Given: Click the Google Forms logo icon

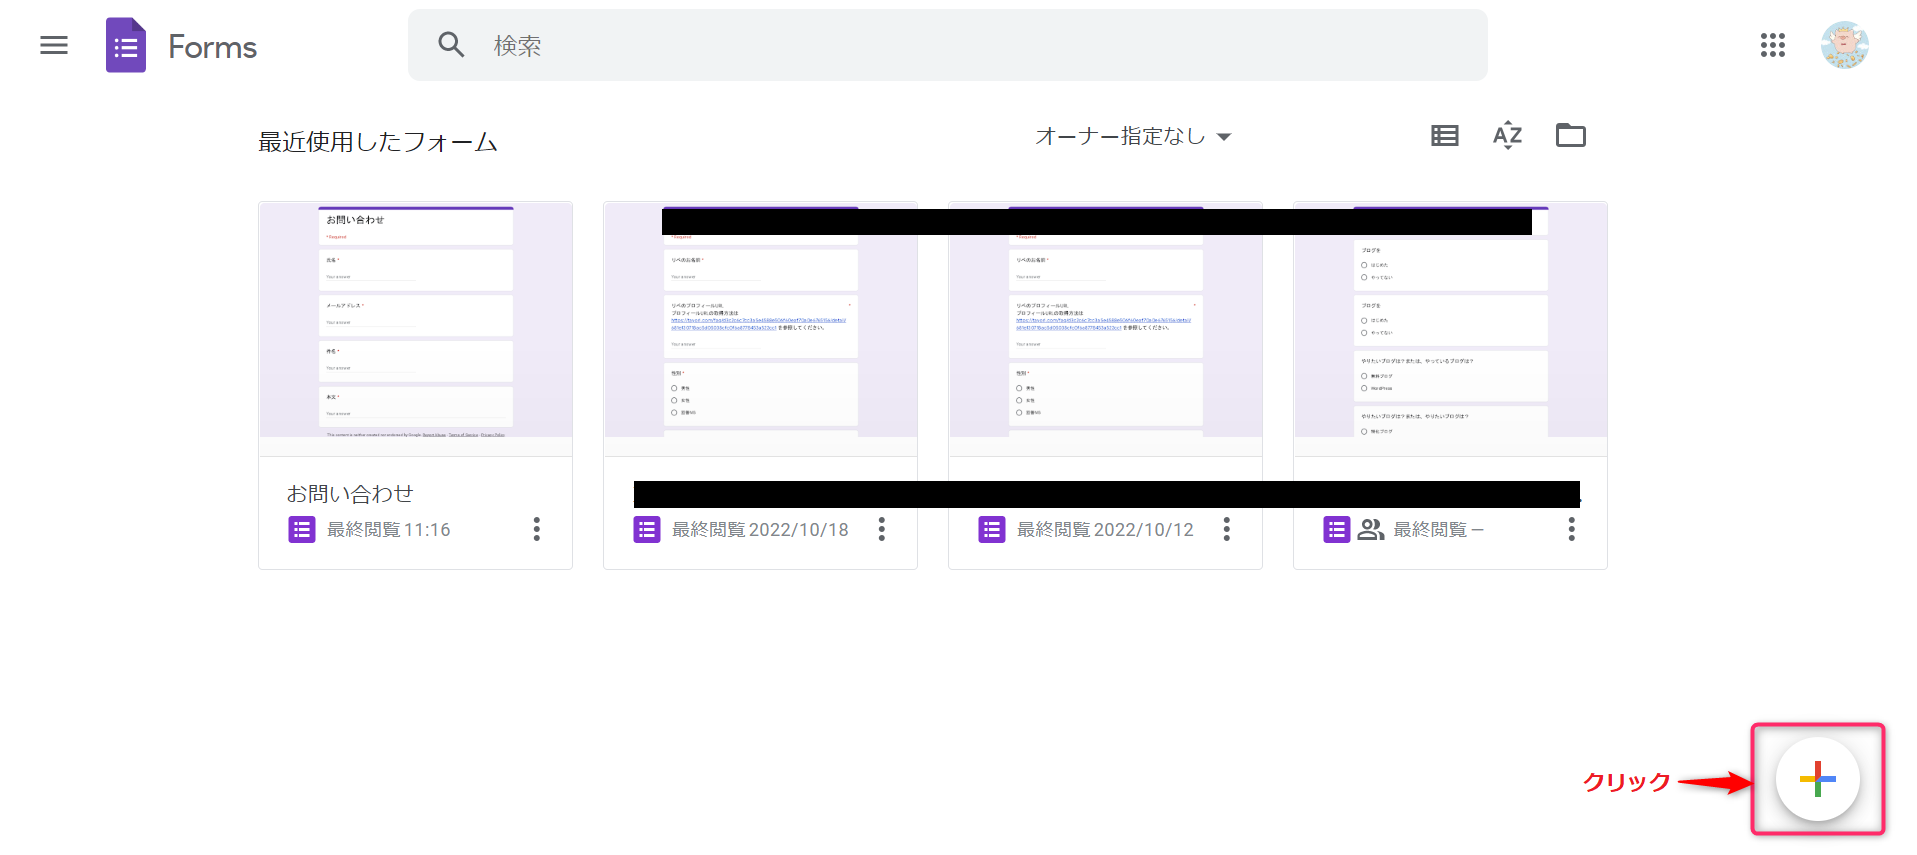Looking at the screenshot, I should click(x=126, y=46).
